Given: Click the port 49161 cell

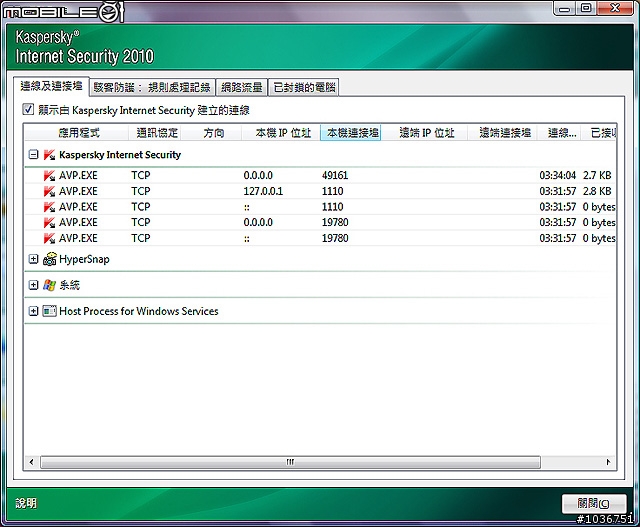Looking at the screenshot, I should (335, 176).
